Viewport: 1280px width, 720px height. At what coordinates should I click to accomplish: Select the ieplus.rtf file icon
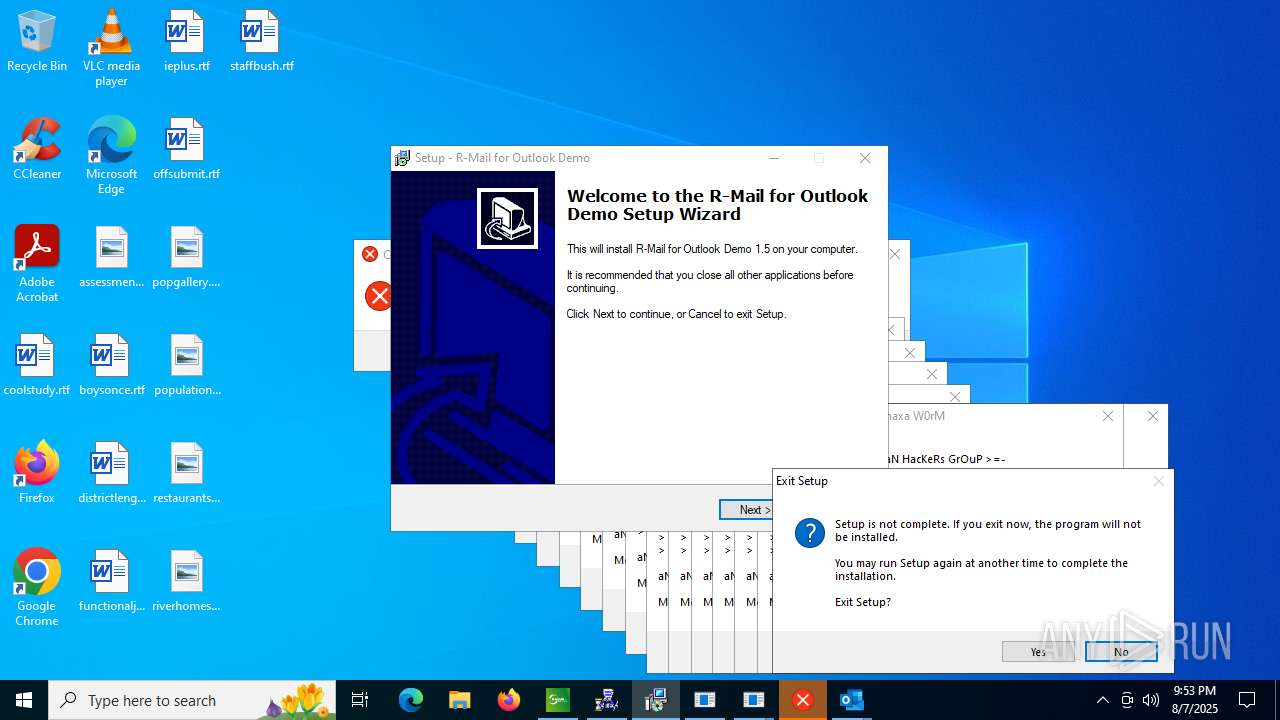click(187, 42)
